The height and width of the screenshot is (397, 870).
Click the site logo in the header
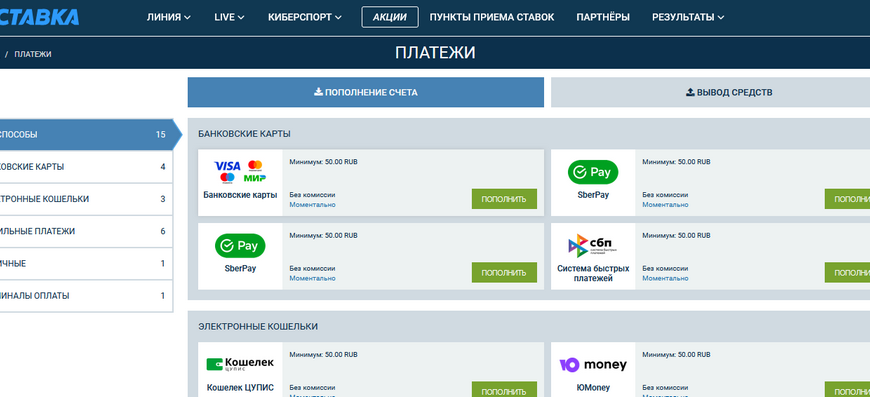click(39, 17)
